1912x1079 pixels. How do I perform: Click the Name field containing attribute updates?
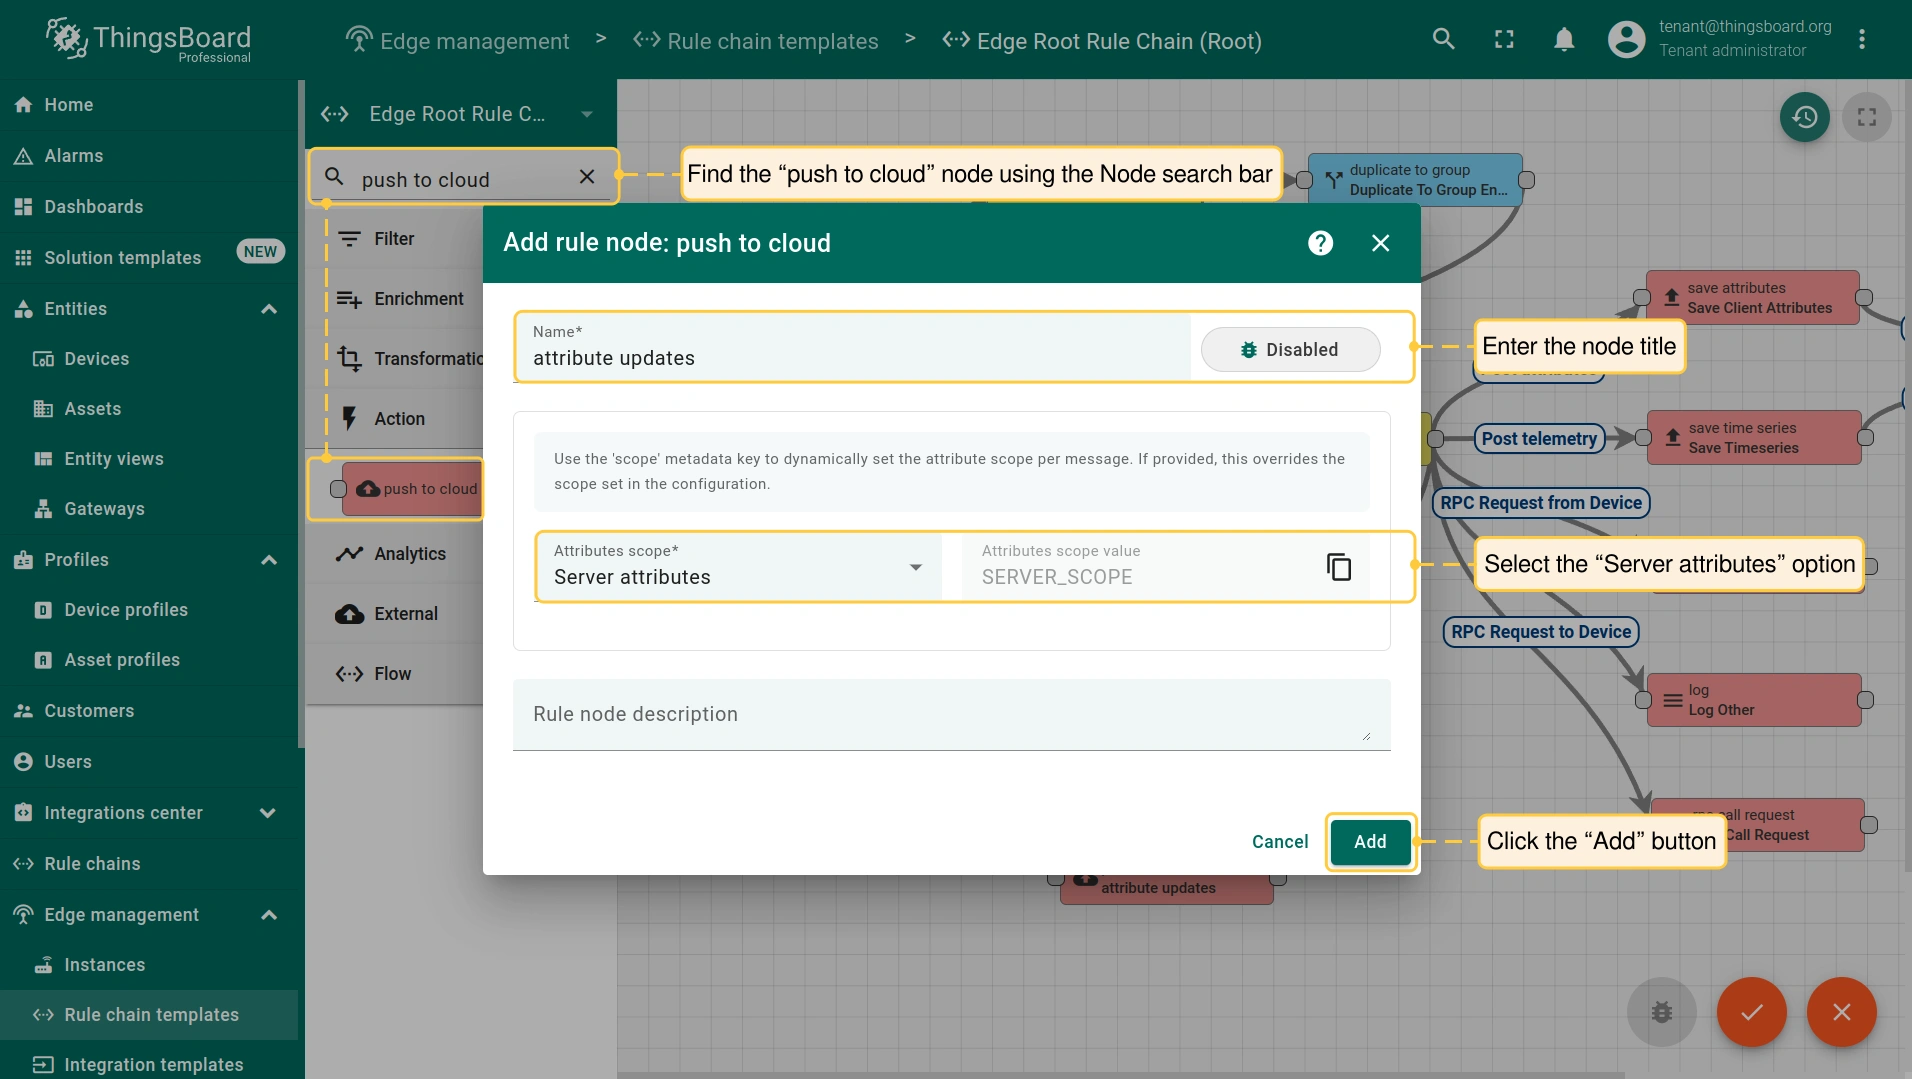[850, 358]
